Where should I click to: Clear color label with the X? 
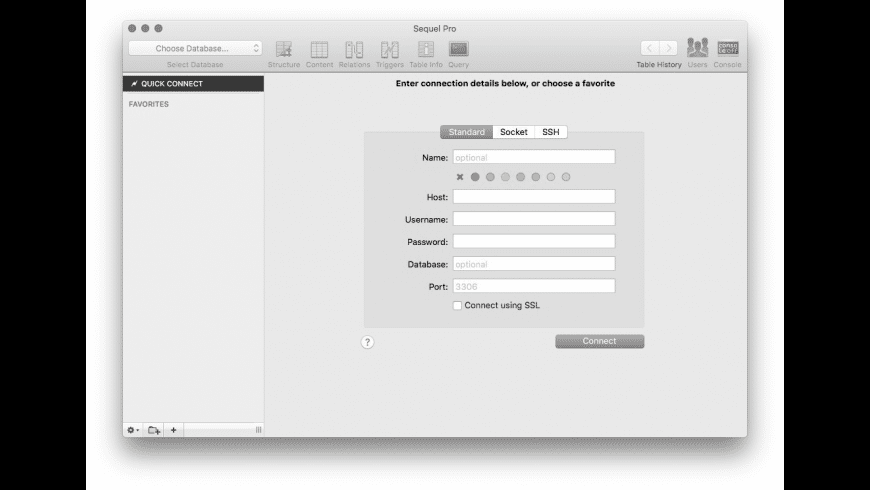[x=460, y=177]
